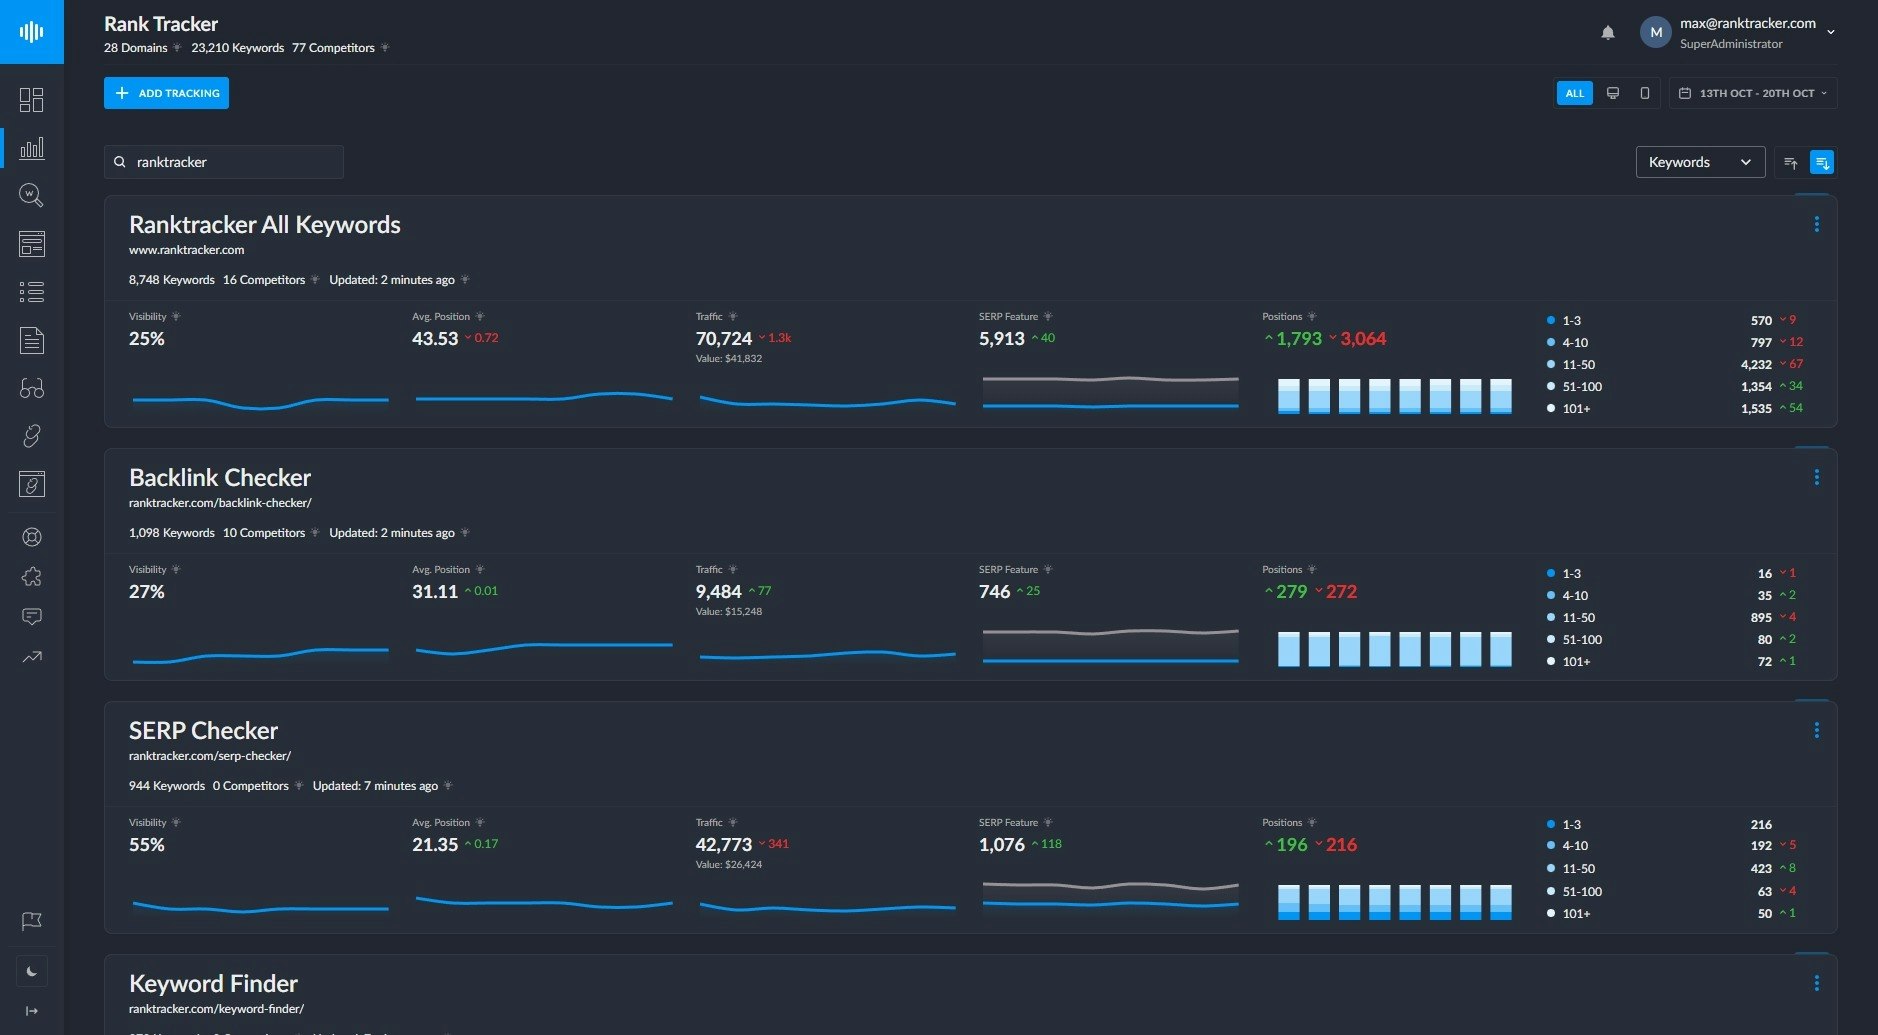Click 28 Domains info icon in header

click(177, 48)
